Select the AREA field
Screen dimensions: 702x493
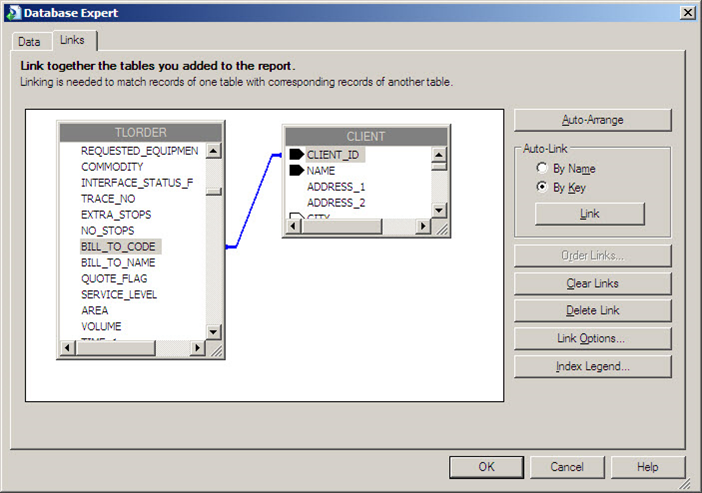coord(94,310)
